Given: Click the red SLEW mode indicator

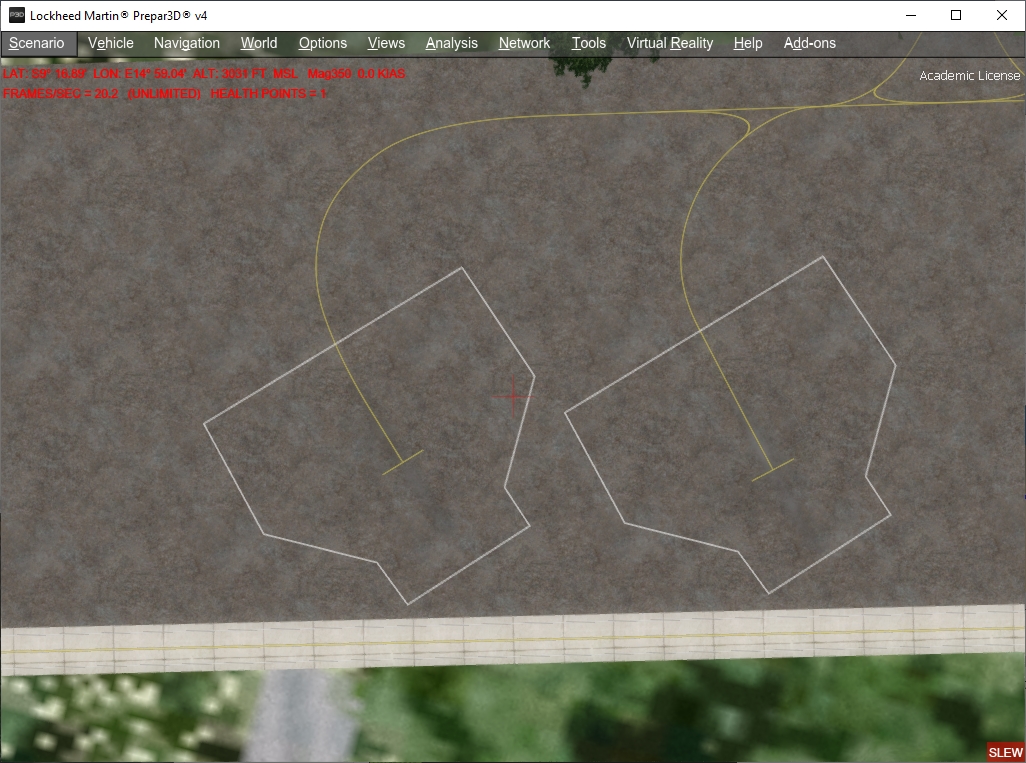Looking at the screenshot, I should click(x=1005, y=753).
